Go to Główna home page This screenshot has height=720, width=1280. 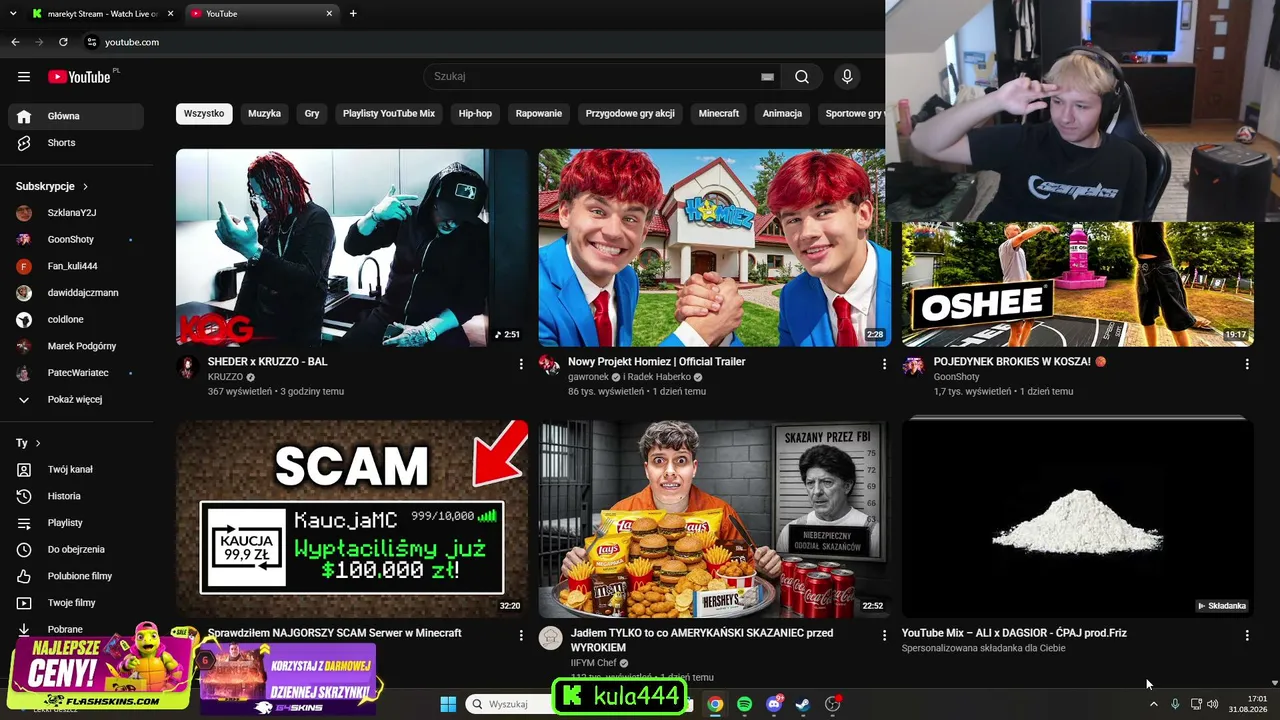[x=76, y=116]
